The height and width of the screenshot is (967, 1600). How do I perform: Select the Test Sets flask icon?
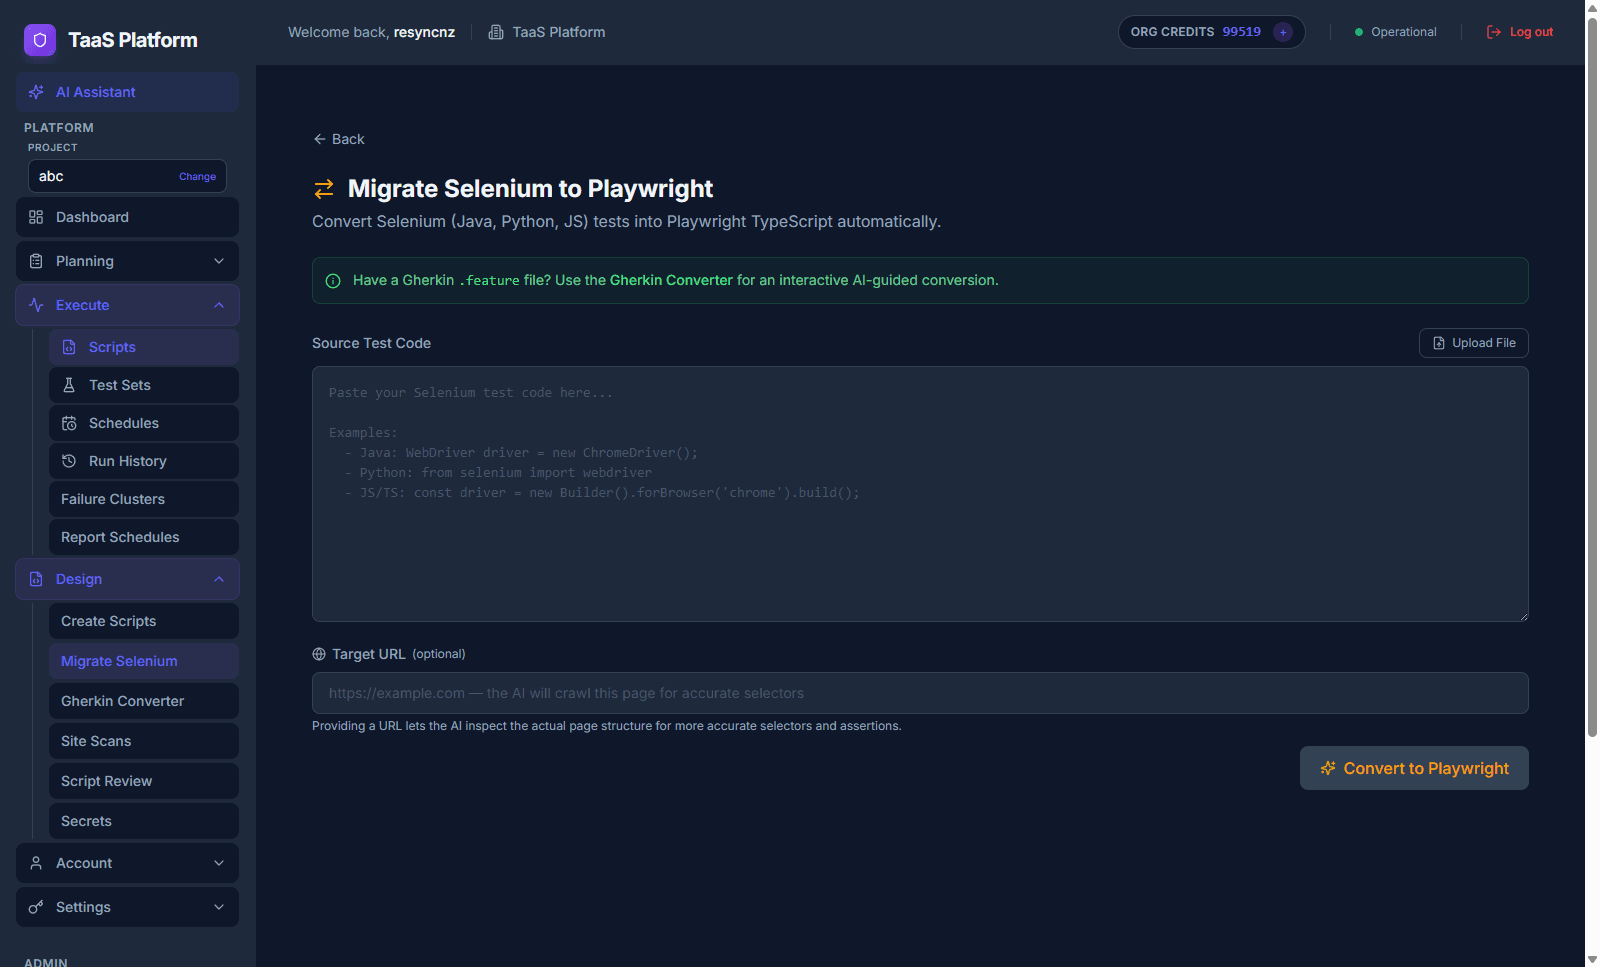[x=68, y=385]
